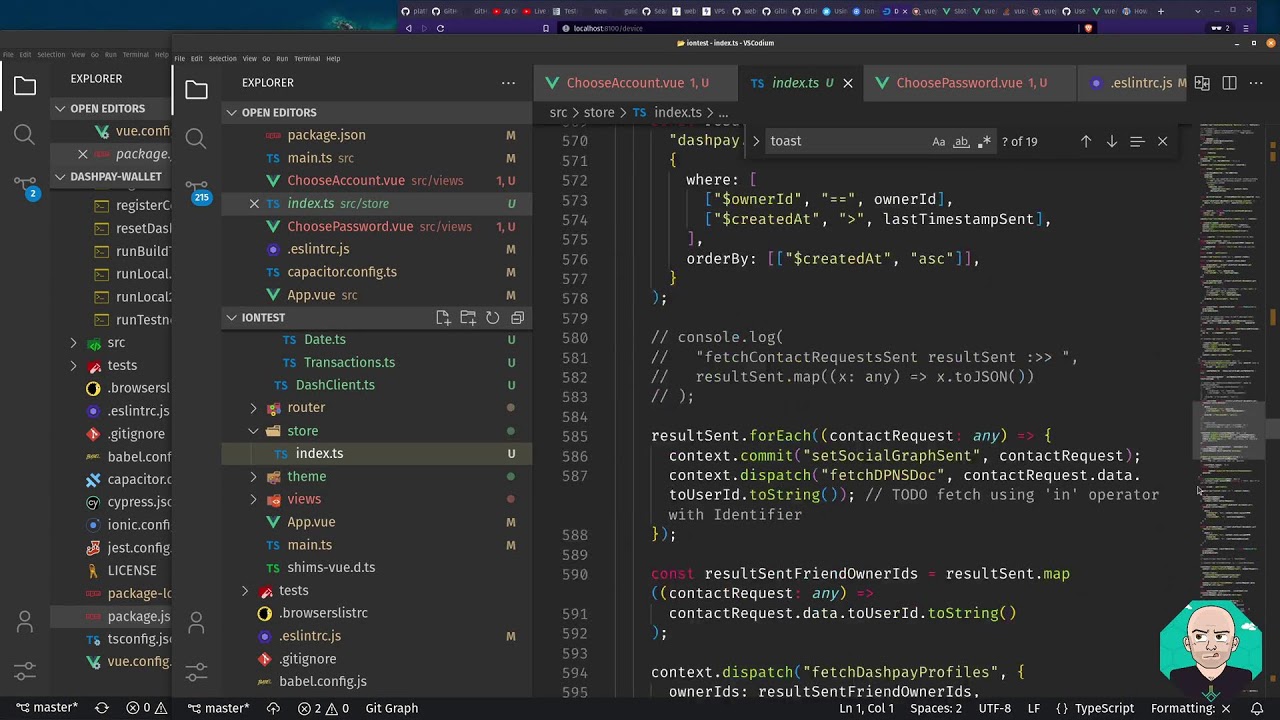Open Git Graph from status bar
The width and height of the screenshot is (1280, 720).
click(x=391, y=708)
